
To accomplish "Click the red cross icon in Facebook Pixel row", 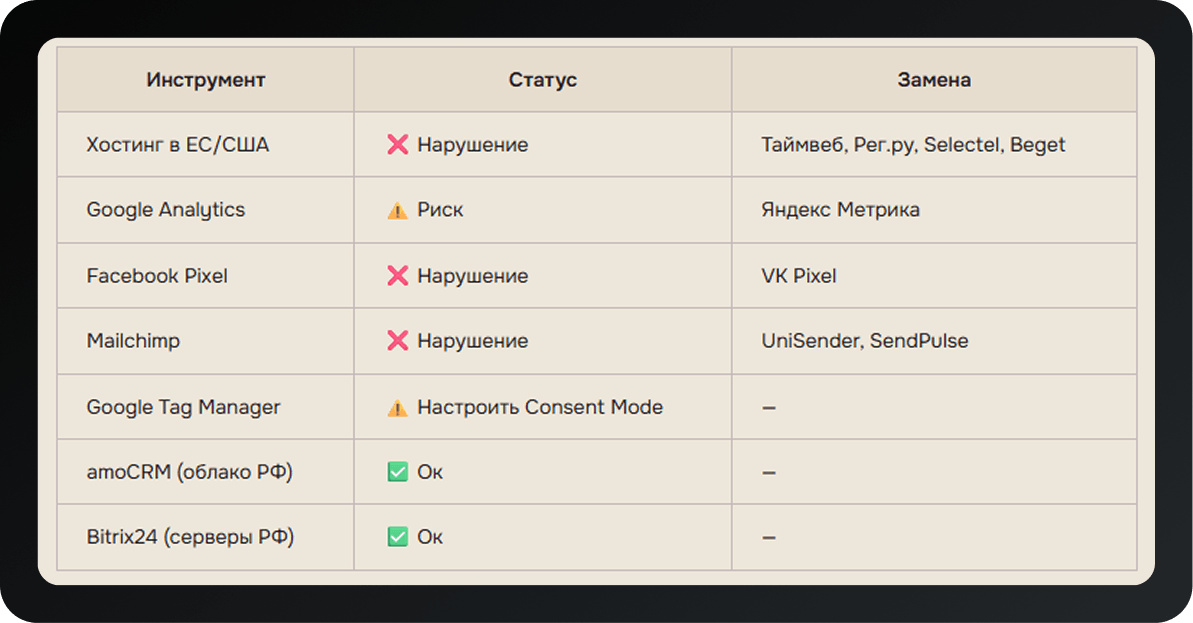I will [397, 275].
